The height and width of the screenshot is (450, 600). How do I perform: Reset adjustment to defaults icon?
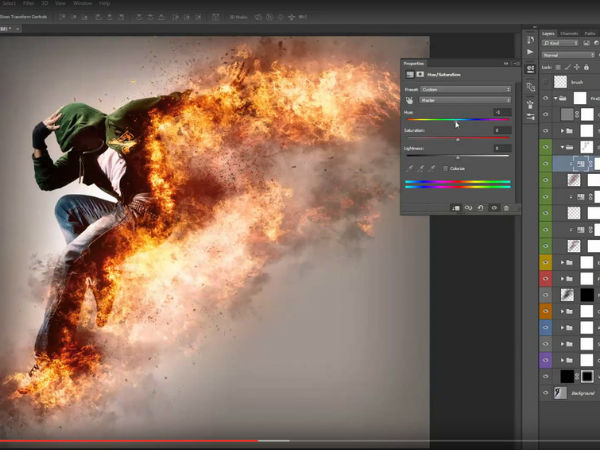pyautogui.click(x=481, y=208)
